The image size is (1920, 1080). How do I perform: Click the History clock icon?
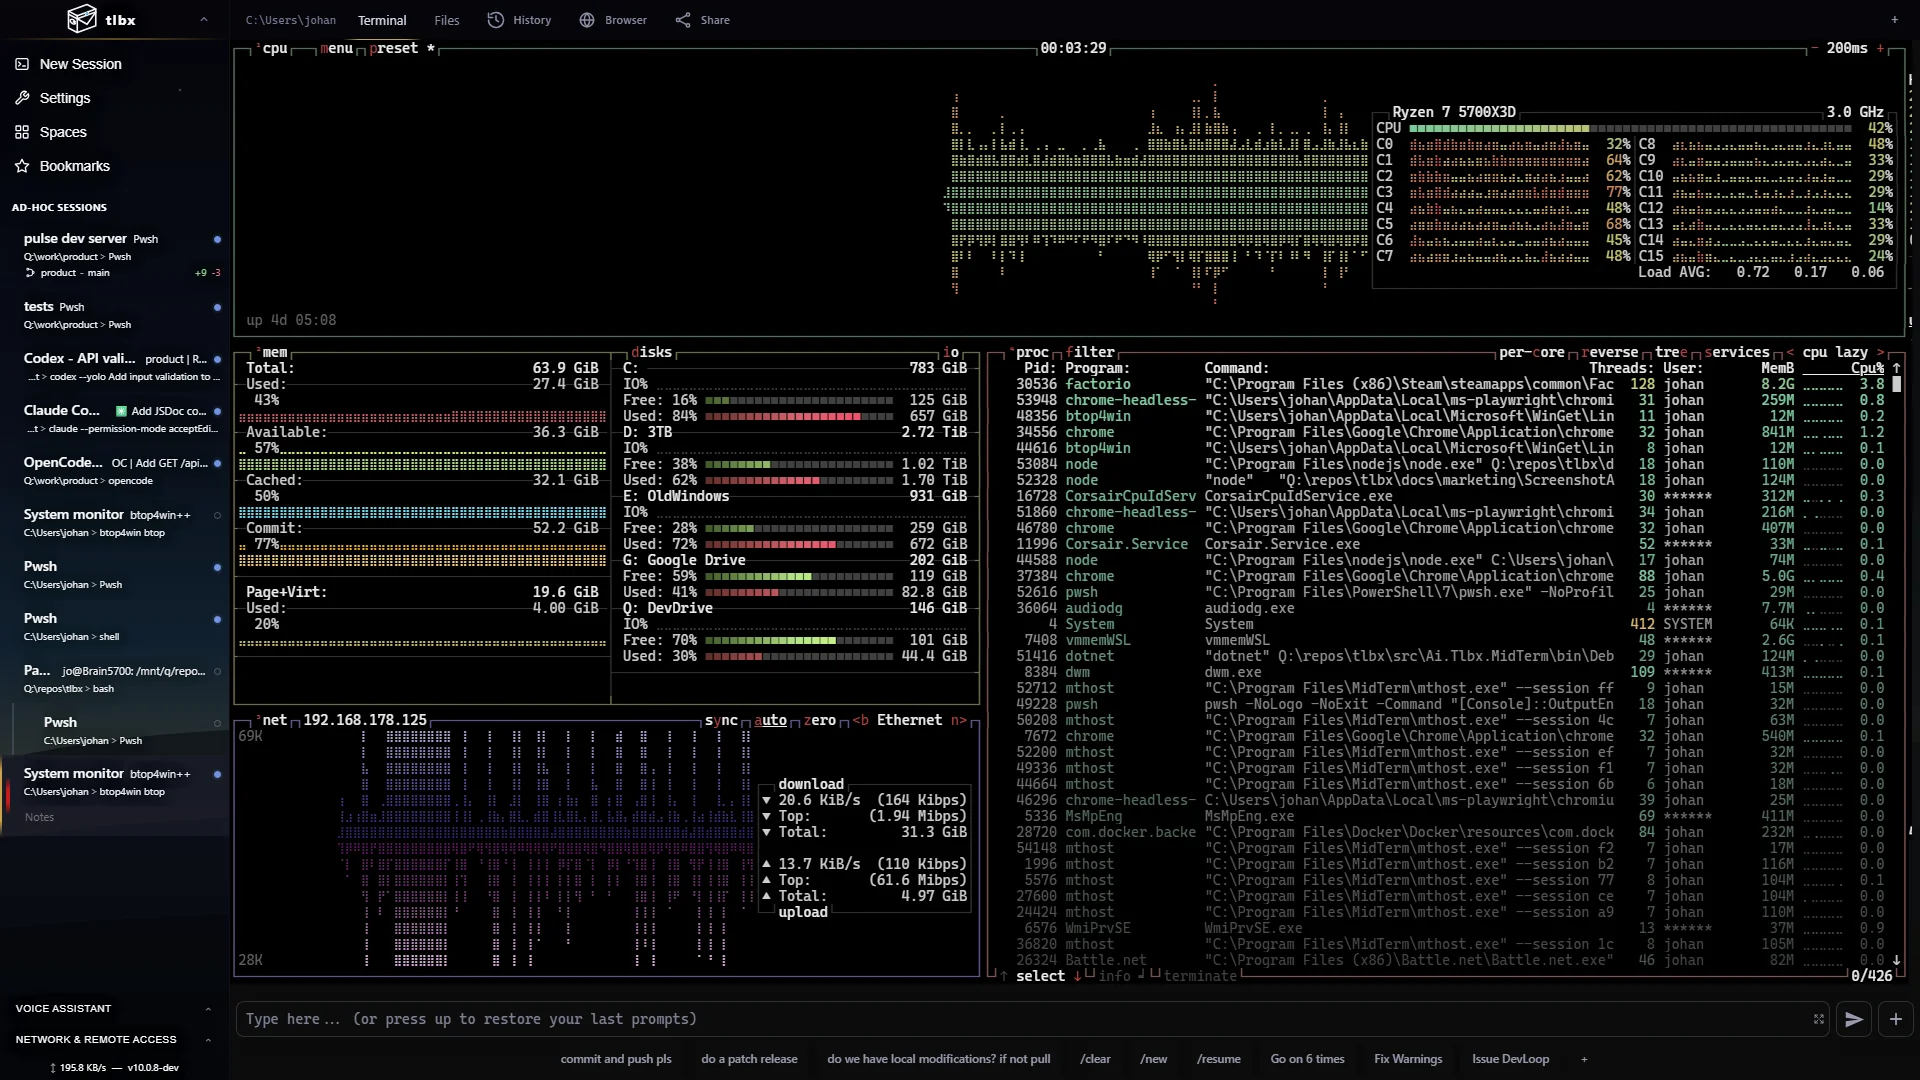(496, 20)
